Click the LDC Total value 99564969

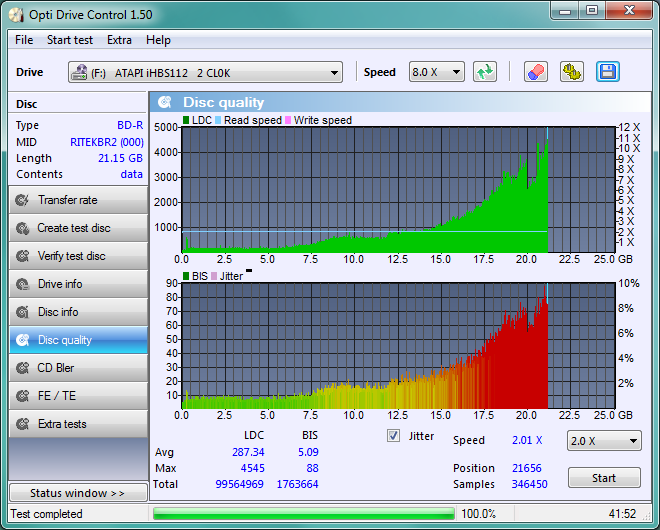(x=240, y=484)
